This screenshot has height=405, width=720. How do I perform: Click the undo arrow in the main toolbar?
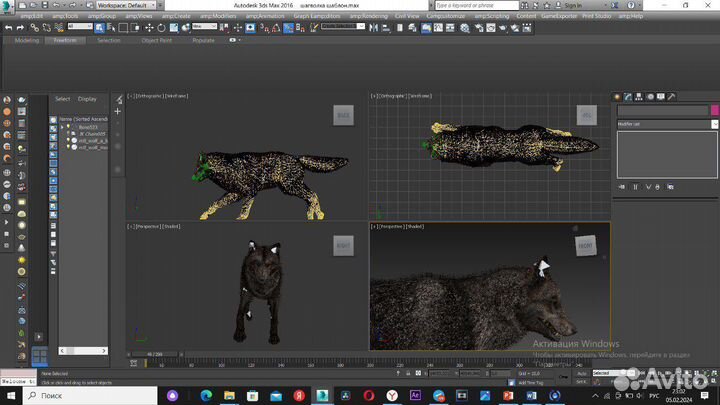tap(8, 28)
